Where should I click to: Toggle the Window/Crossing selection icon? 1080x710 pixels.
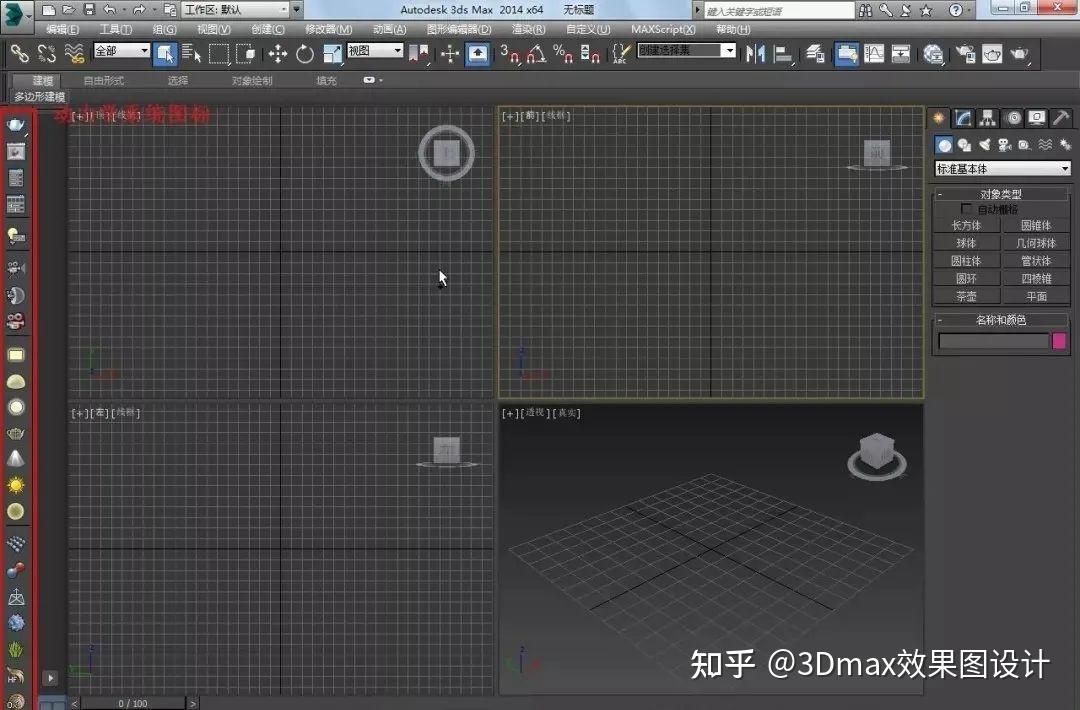(245, 53)
